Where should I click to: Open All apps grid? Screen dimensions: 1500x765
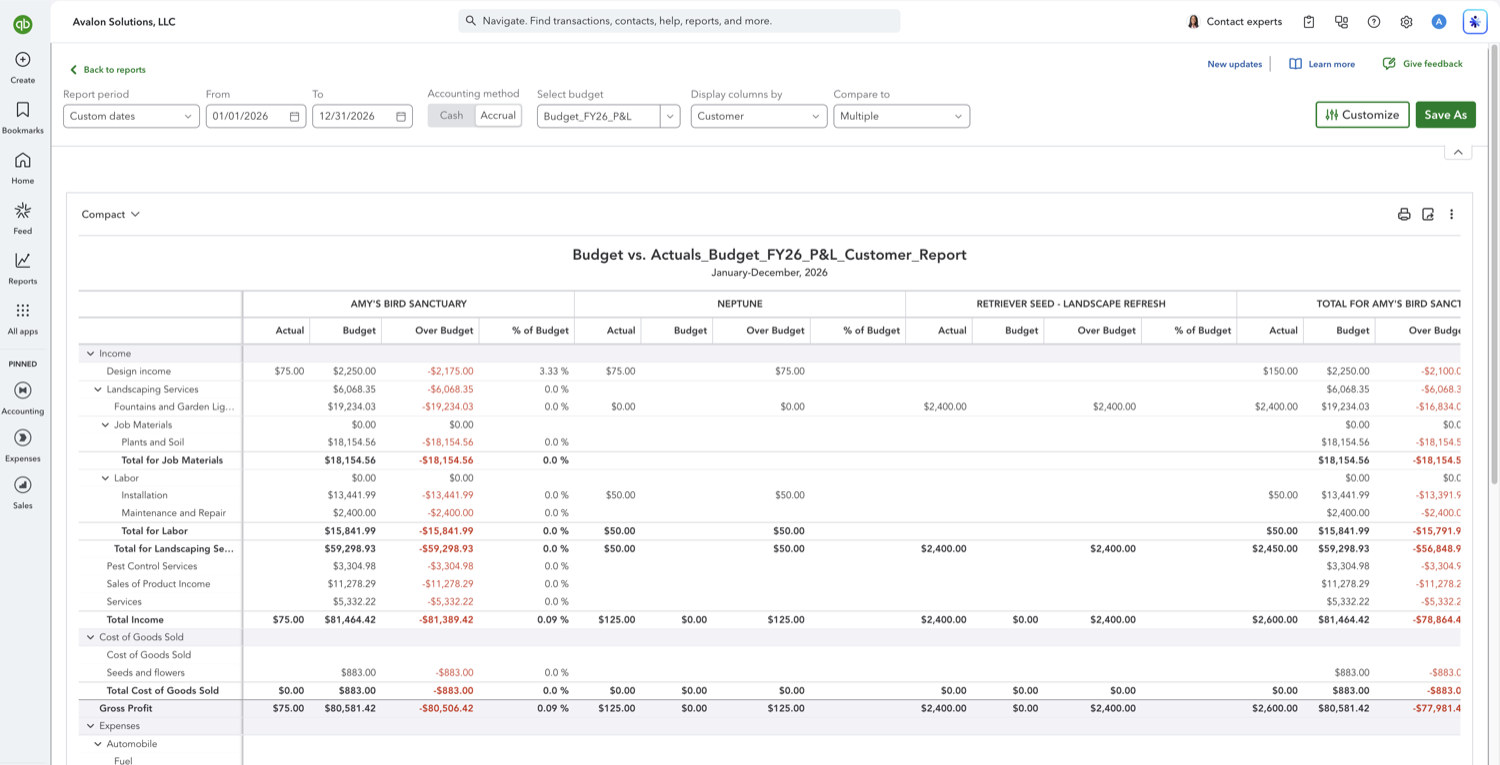click(x=23, y=318)
